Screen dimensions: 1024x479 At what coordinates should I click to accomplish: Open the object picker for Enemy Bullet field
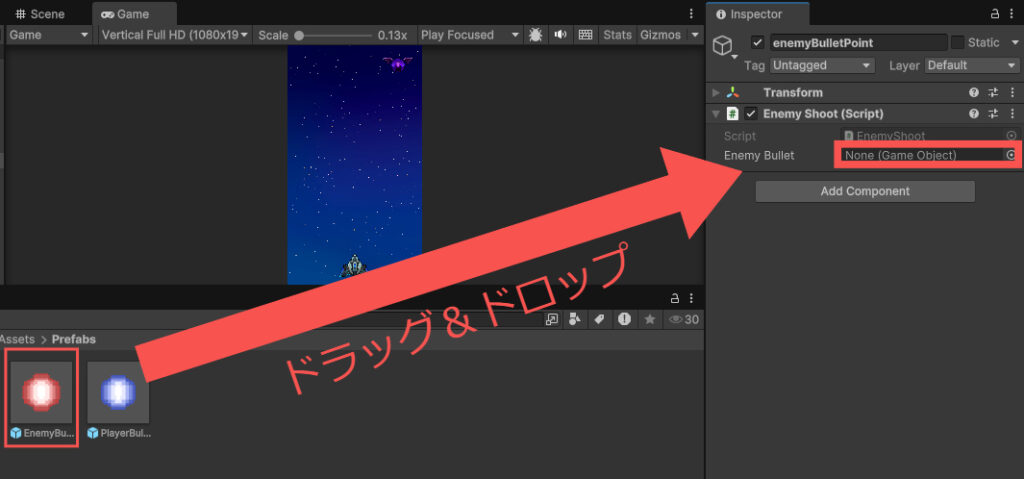tap(1010, 155)
